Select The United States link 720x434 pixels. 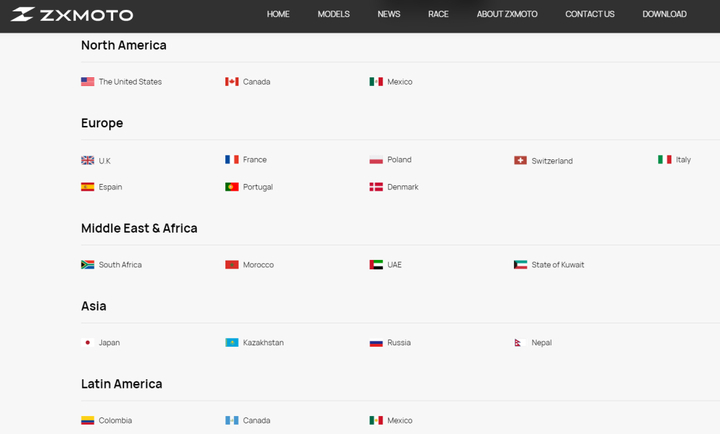[130, 82]
